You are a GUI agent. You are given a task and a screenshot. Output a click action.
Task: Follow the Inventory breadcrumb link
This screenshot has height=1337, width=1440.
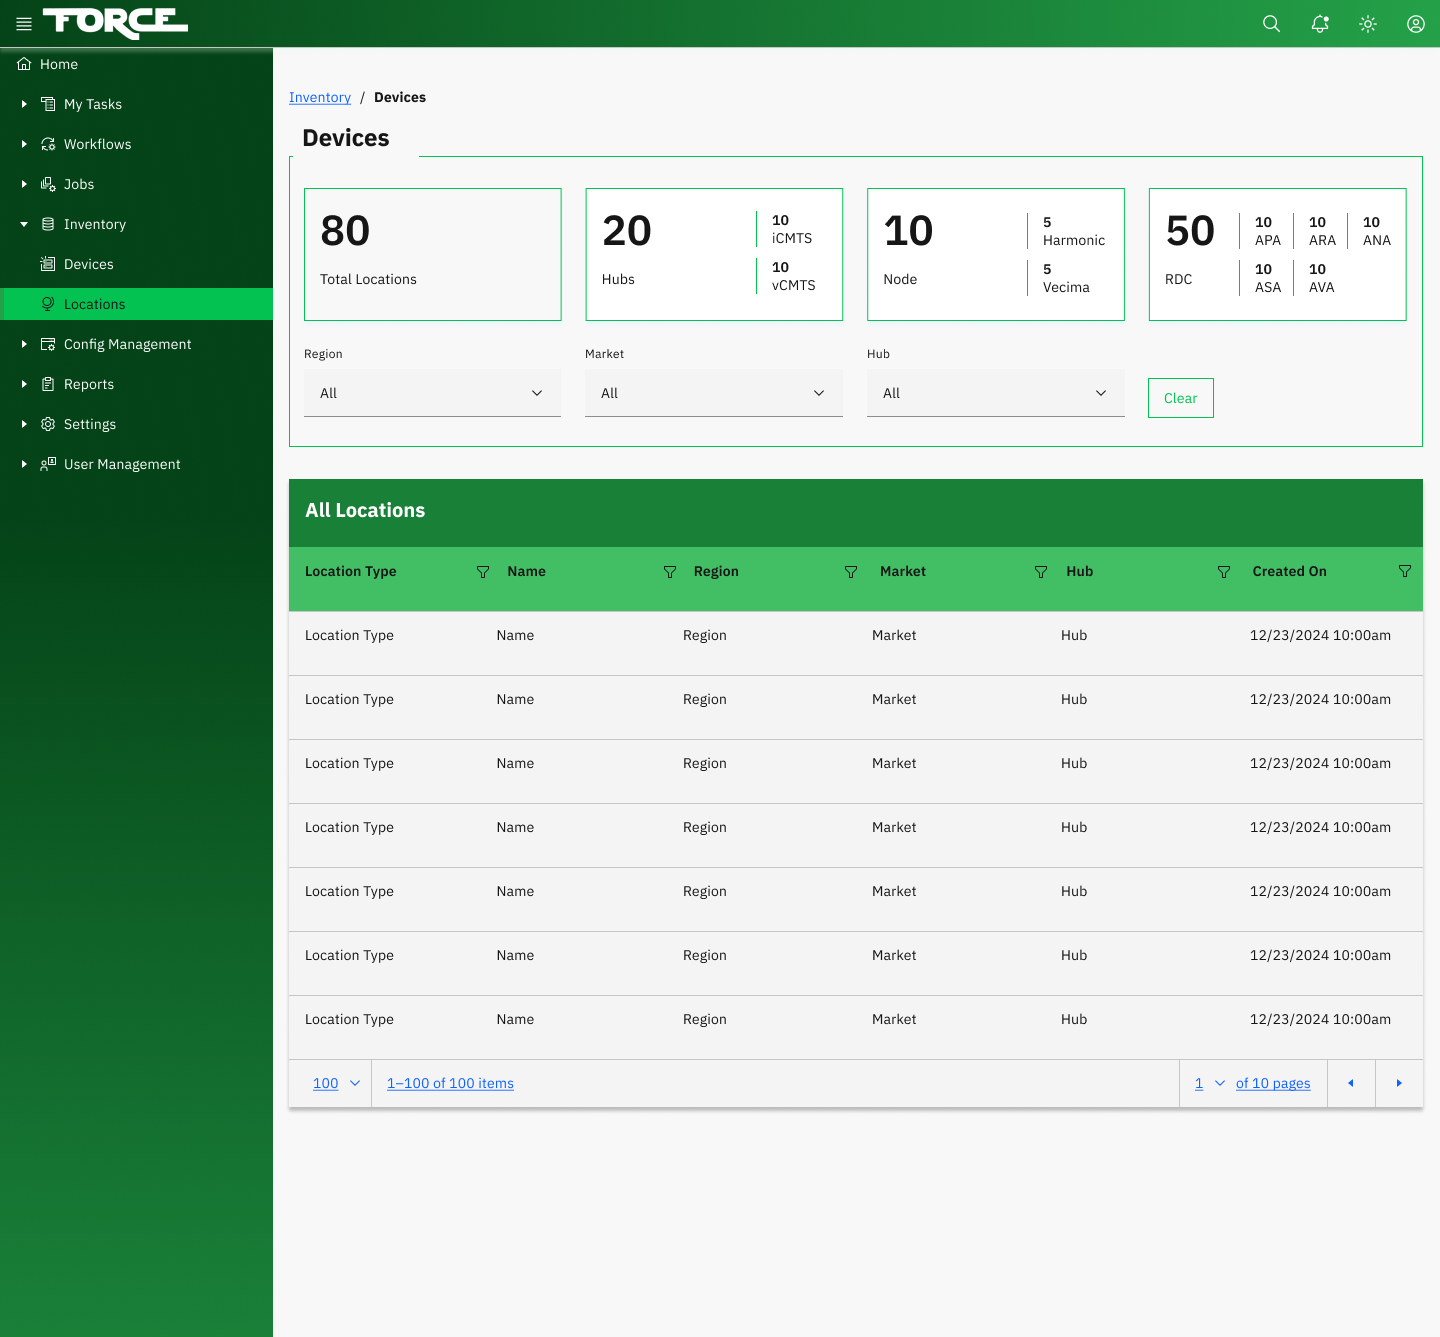pos(320,97)
